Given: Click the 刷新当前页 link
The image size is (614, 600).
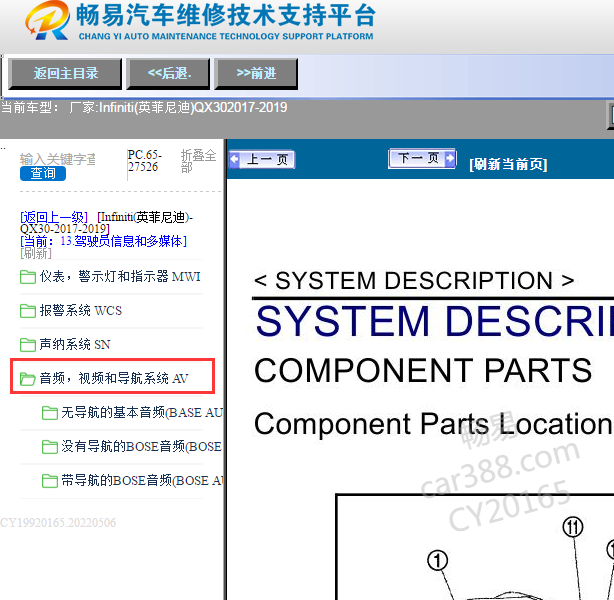Looking at the screenshot, I should (x=508, y=164).
